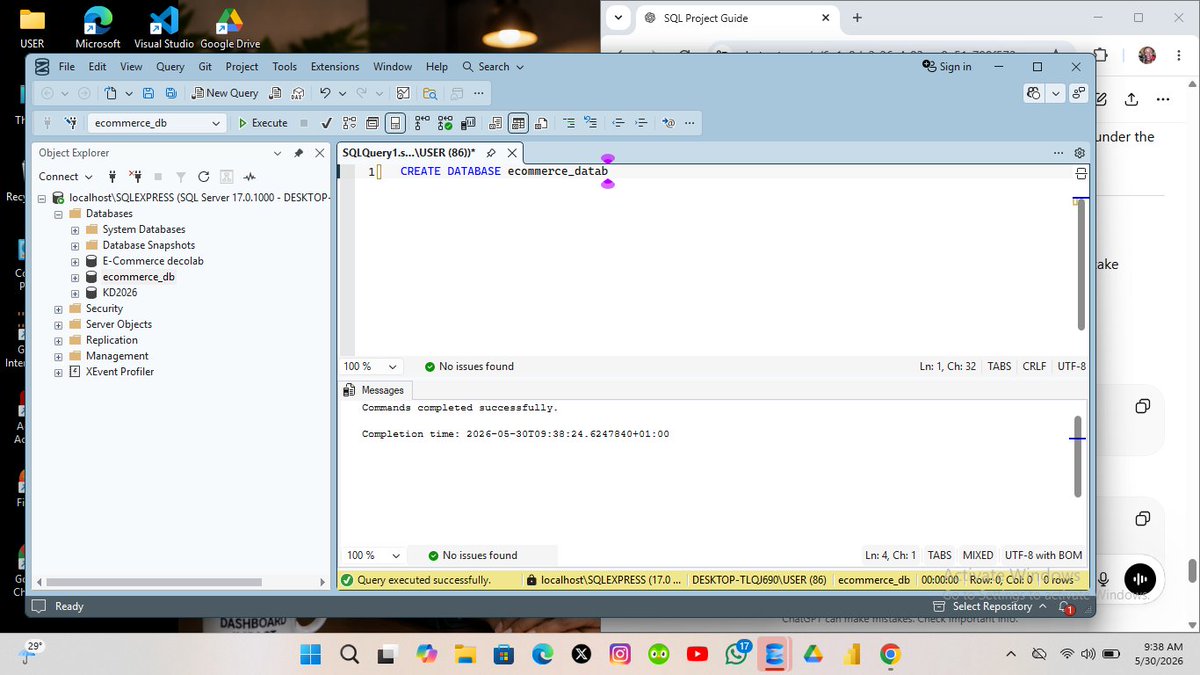1200x675 pixels.
Task: Collapse the localhost\SQLEXPRESS server node
Action: click(x=43, y=198)
